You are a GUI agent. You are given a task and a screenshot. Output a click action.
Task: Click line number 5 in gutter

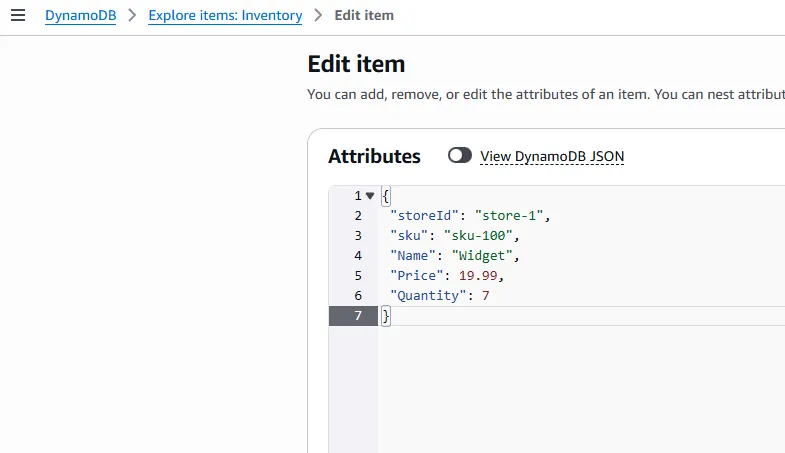tap(357, 276)
